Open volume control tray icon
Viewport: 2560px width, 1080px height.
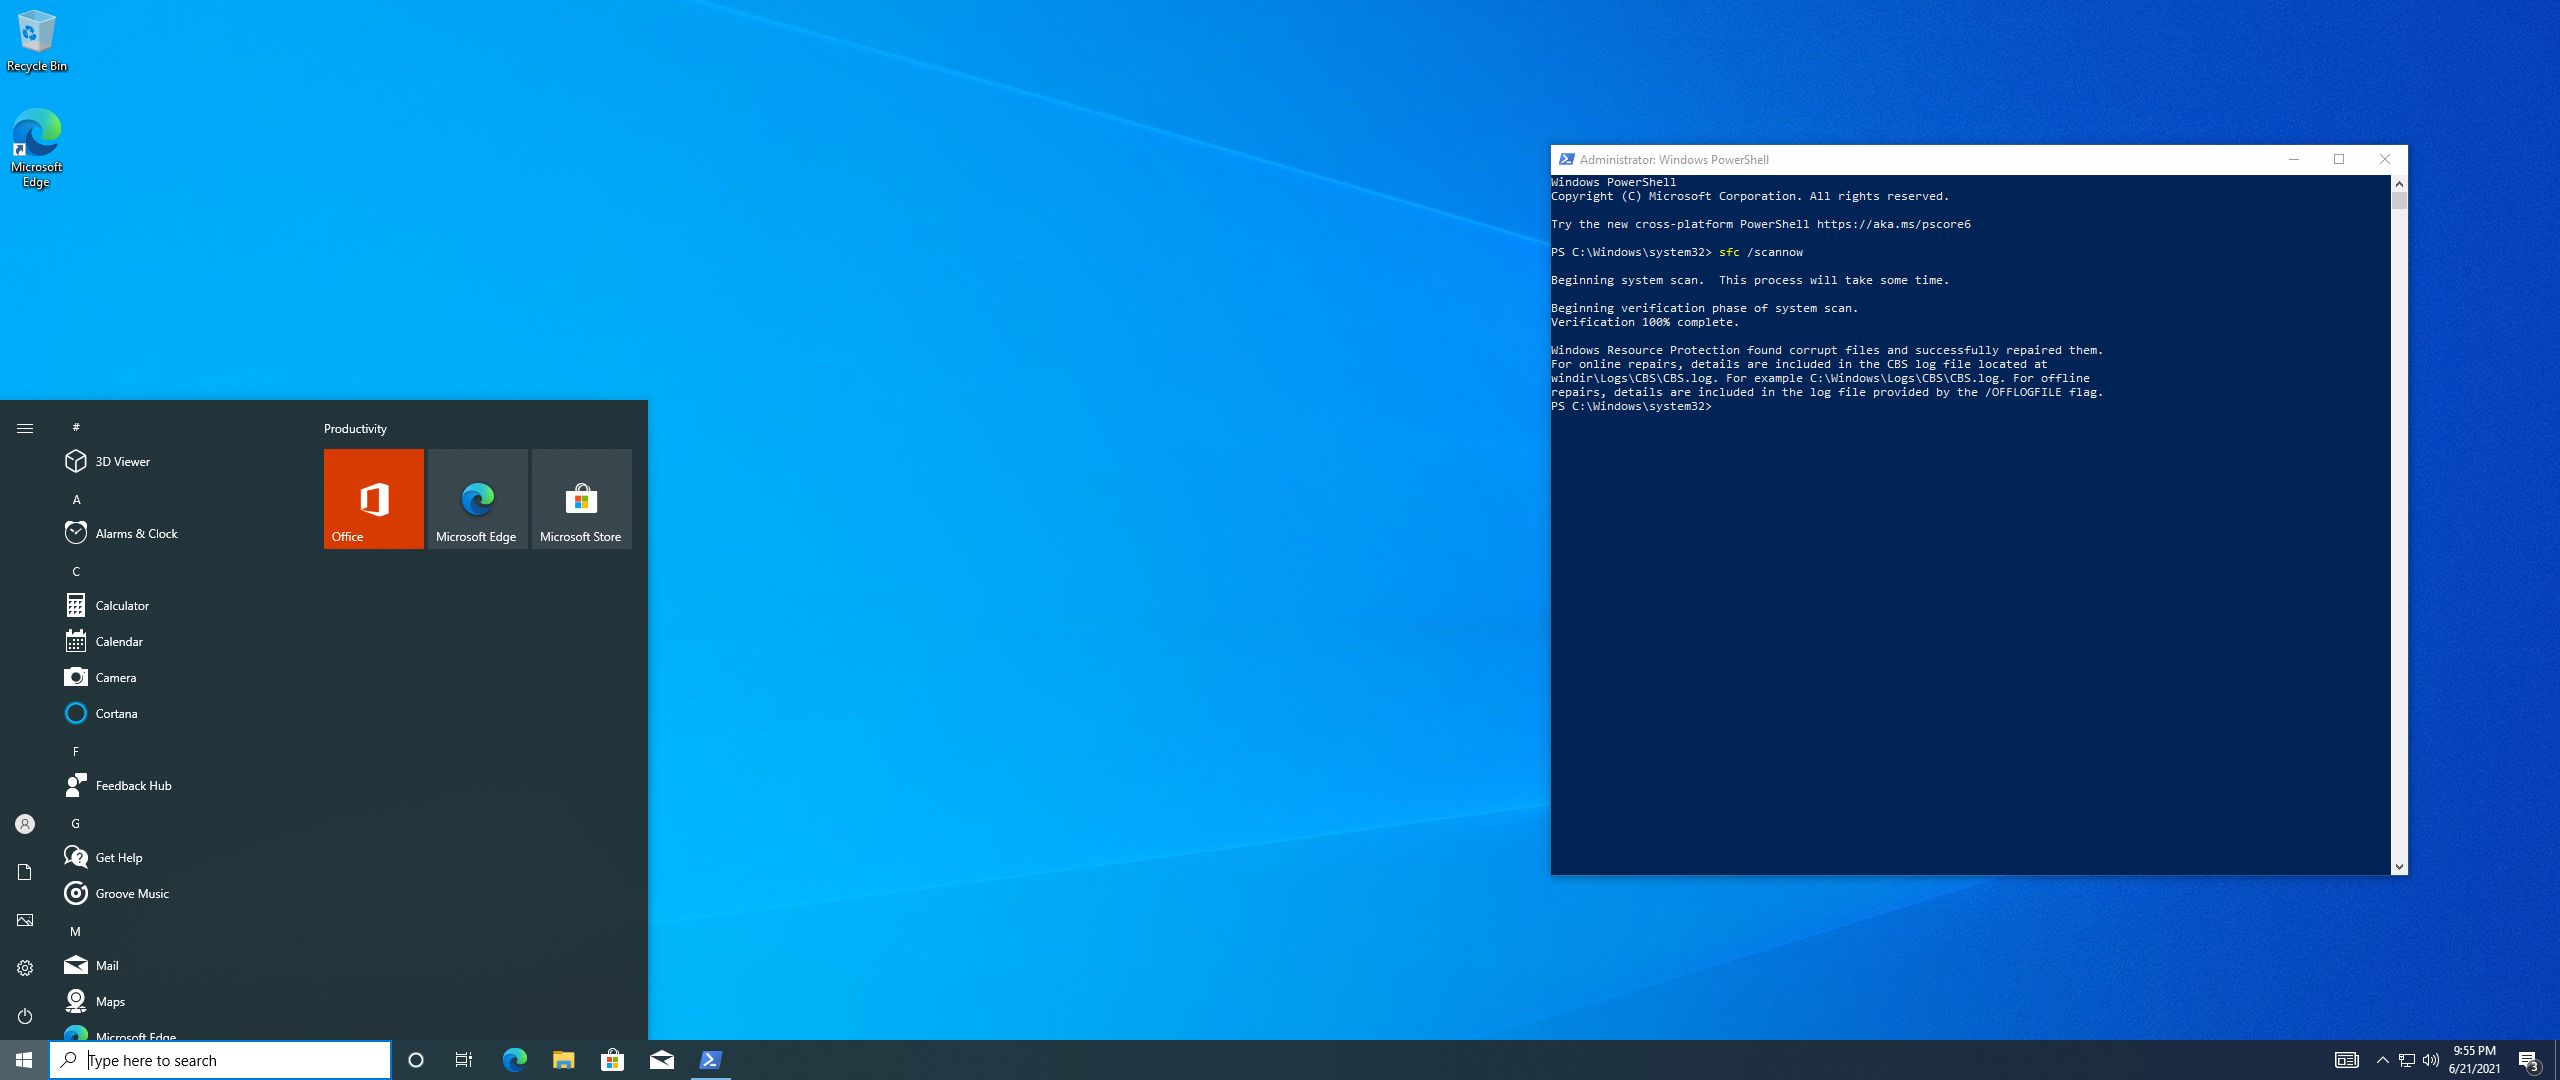(2431, 1060)
